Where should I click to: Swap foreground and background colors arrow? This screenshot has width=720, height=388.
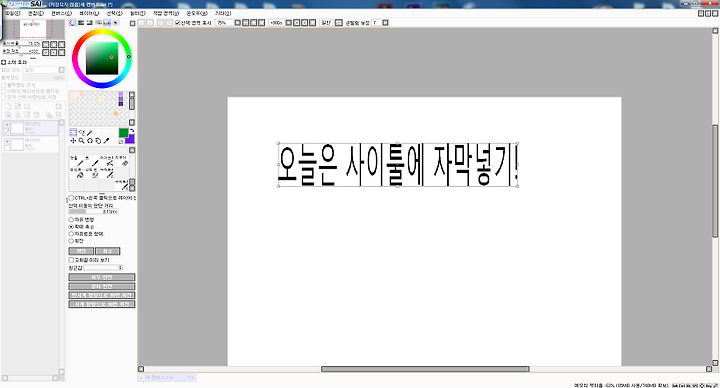(x=132, y=130)
